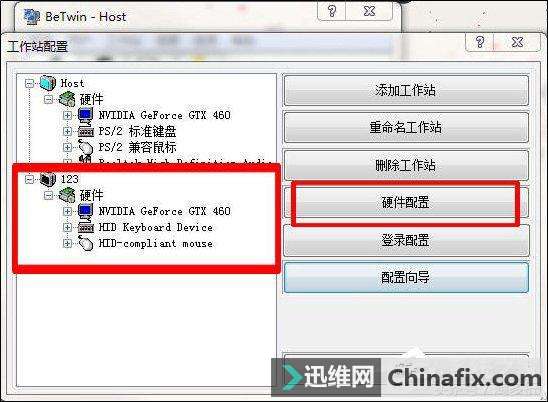Click the HID-compliant mouse icon
548x402 pixels.
pos(85,243)
